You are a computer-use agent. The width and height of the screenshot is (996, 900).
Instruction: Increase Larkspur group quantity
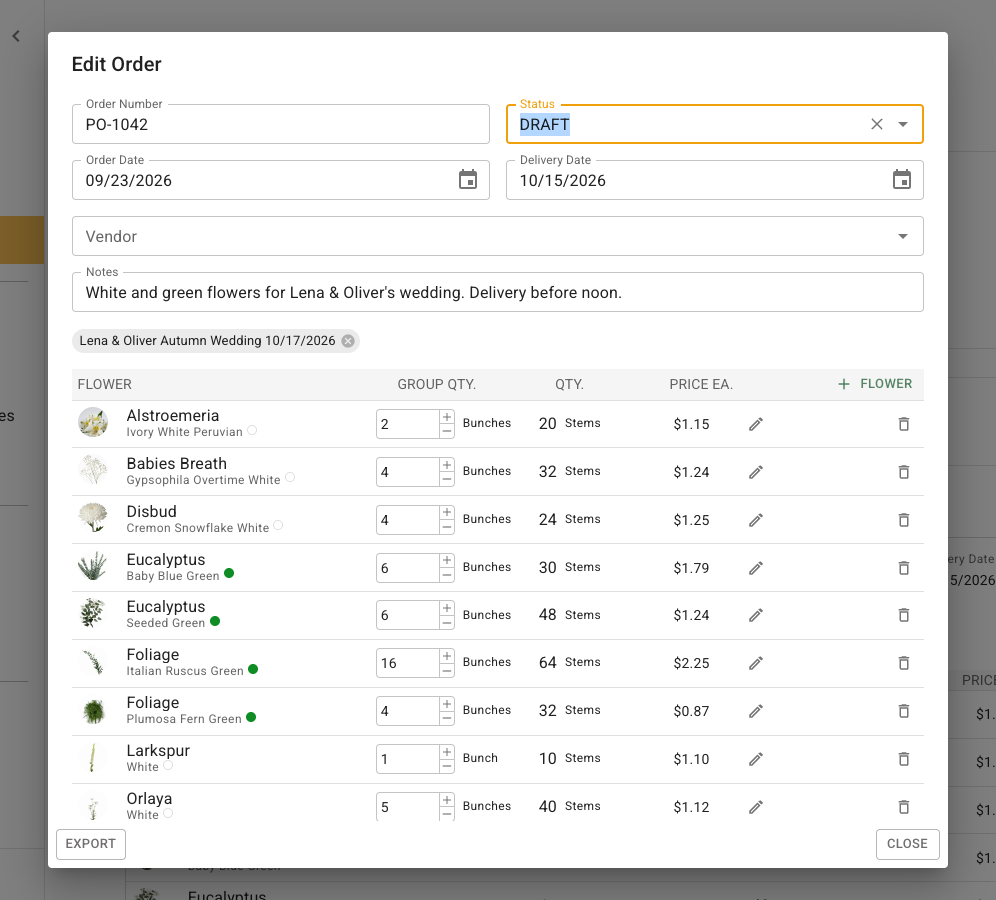[447, 752]
